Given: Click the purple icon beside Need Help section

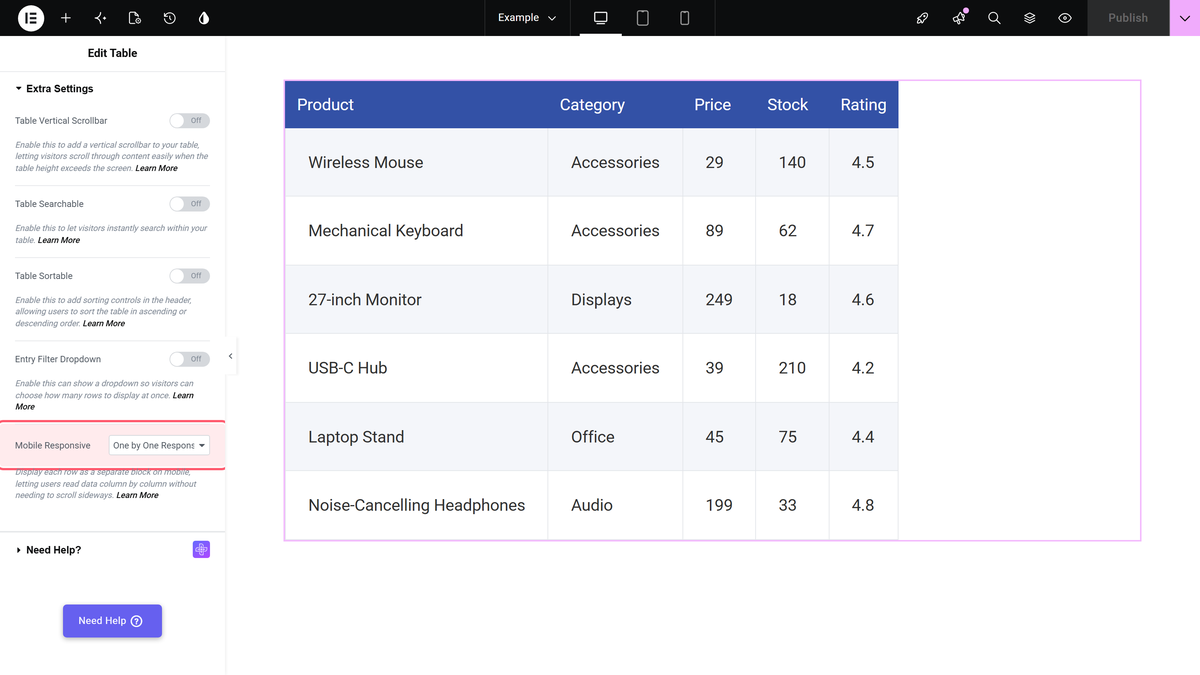Looking at the screenshot, I should point(201,550).
